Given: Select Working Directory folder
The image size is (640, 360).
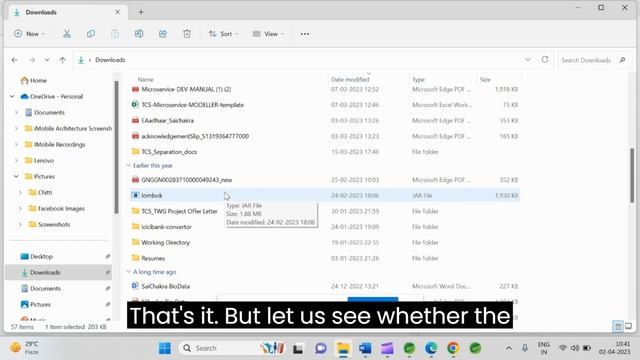Looking at the screenshot, I should click(x=165, y=242).
